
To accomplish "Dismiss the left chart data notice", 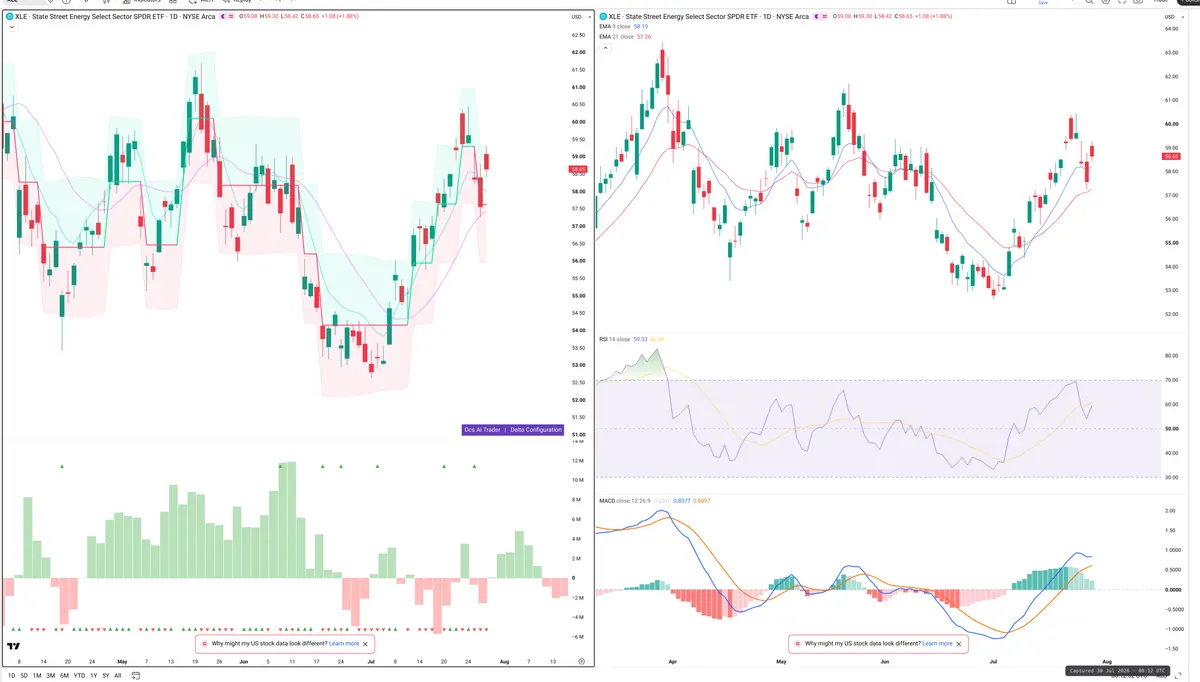I will tap(367, 644).
